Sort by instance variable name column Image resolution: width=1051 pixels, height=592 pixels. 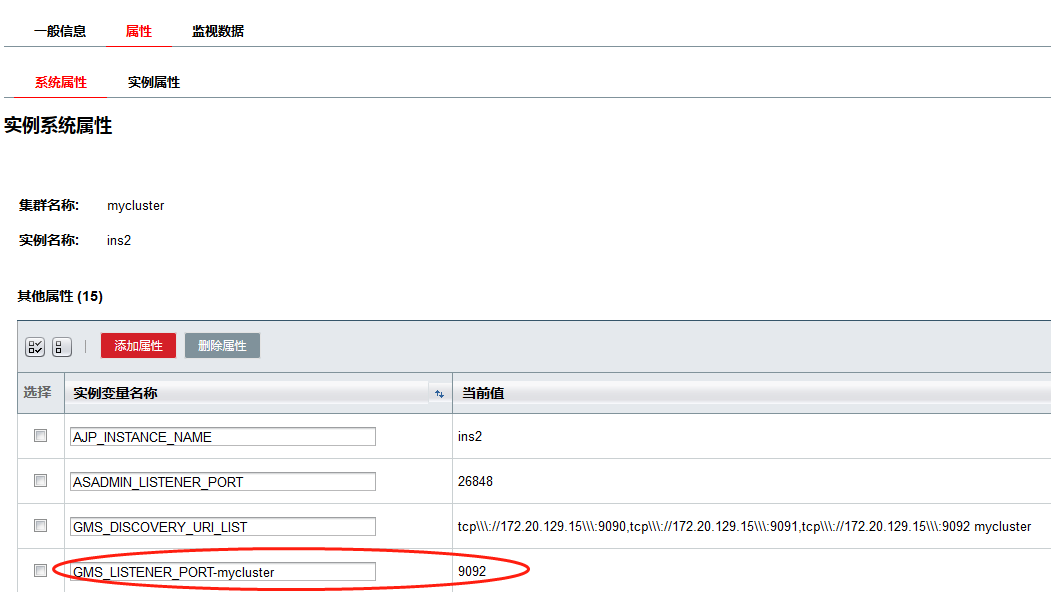pos(438,394)
